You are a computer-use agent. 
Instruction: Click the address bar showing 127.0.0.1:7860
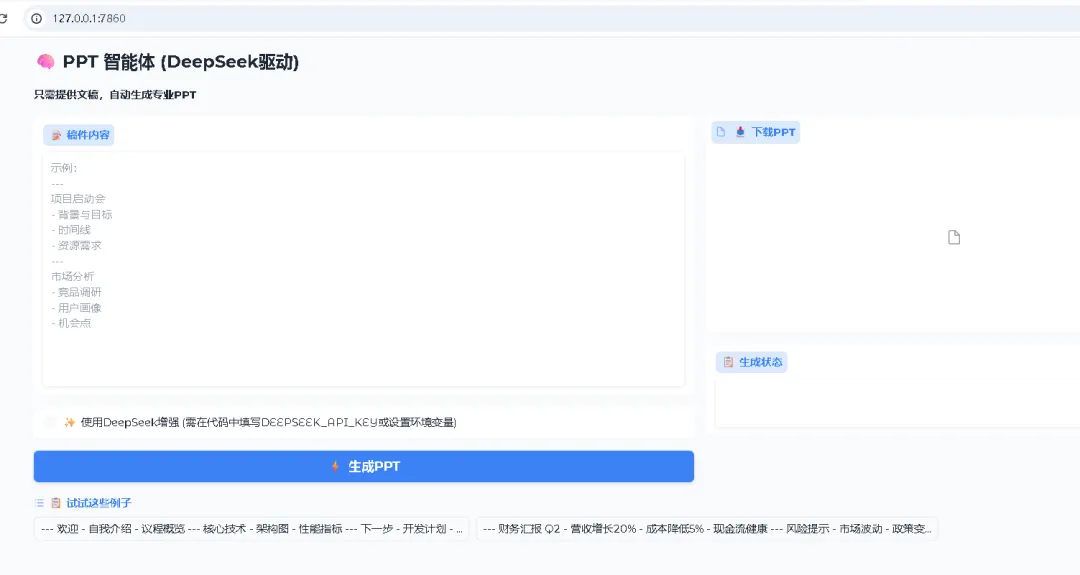point(551,19)
